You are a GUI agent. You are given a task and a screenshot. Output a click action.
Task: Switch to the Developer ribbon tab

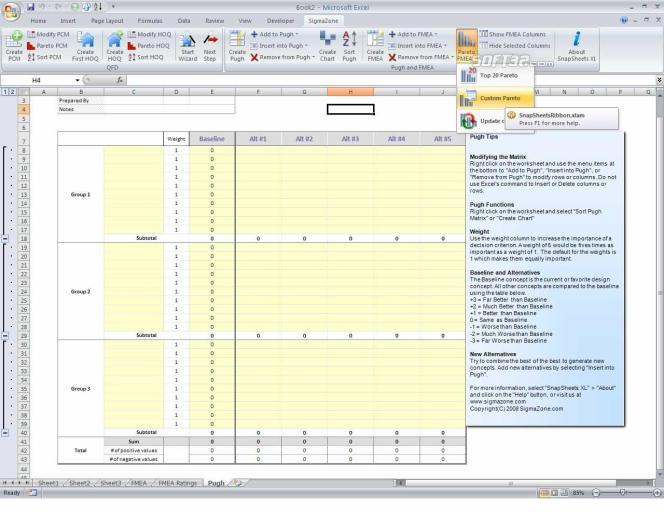(280, 21)
